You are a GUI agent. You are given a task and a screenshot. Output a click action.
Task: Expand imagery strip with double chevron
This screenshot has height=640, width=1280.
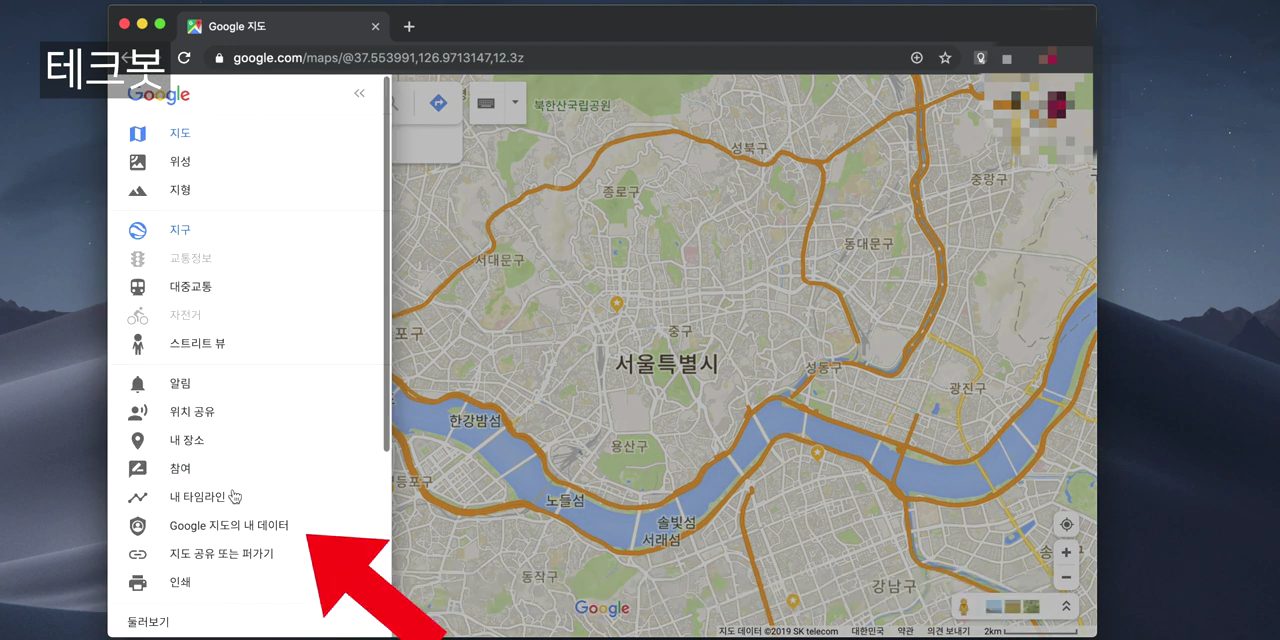click(x=1066, y=606)
